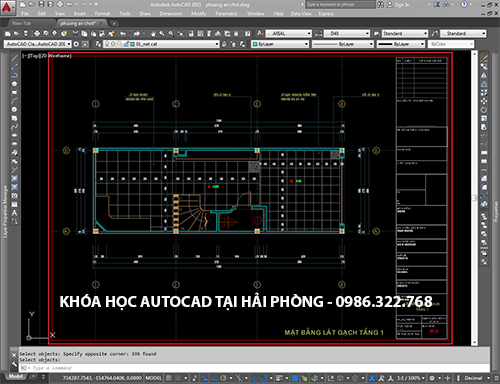
Task: Toggle grid display in status bar
Action: point(169,378)
